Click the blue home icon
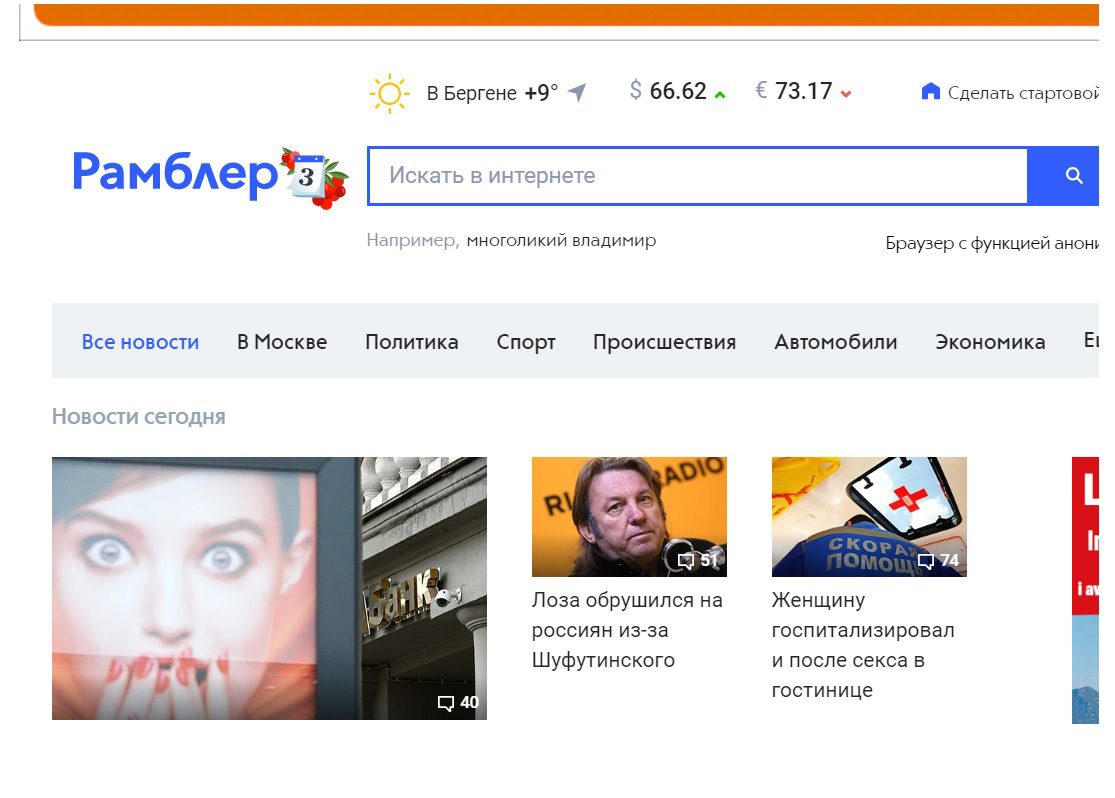 [x=930, y=91]
